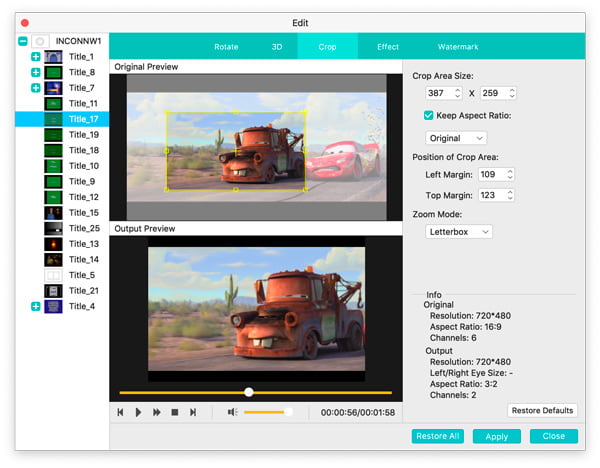The image size is (600, 468).
Task: Click the Title_13 thumbnail
Action: (x=53, y=244)
